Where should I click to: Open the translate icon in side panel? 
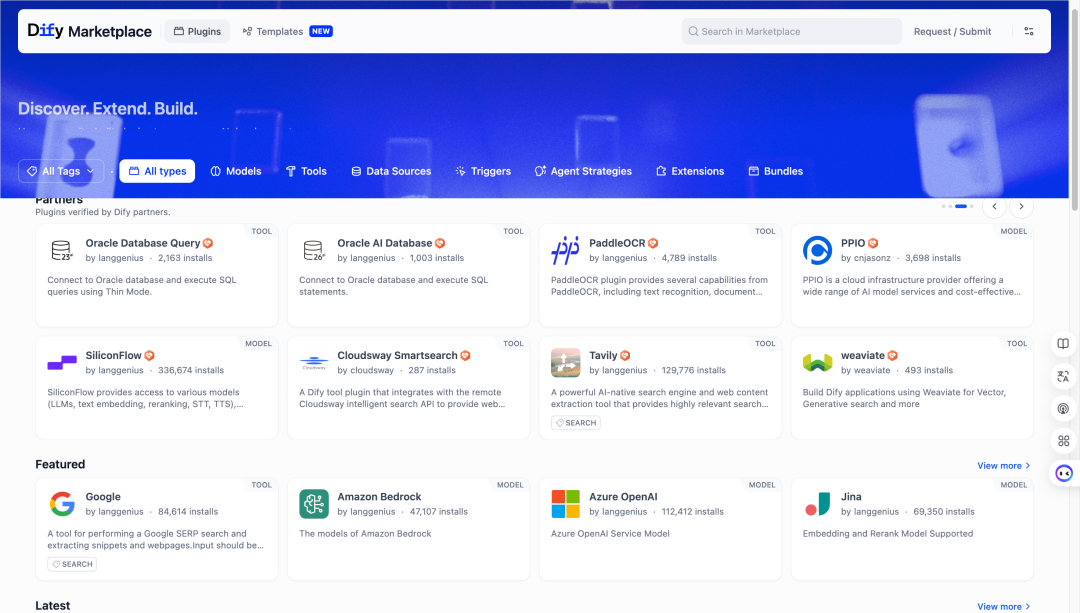point(1063,376)
